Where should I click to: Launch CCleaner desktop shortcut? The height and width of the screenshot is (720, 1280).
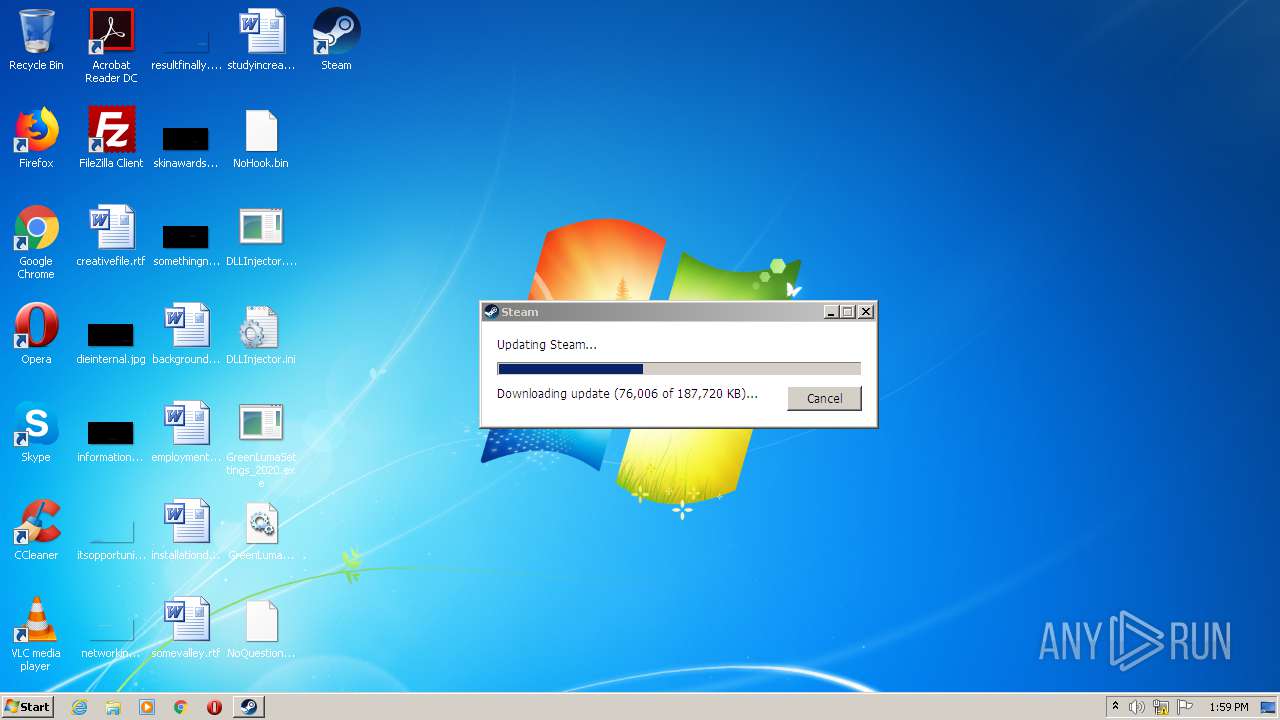[36, 531]
